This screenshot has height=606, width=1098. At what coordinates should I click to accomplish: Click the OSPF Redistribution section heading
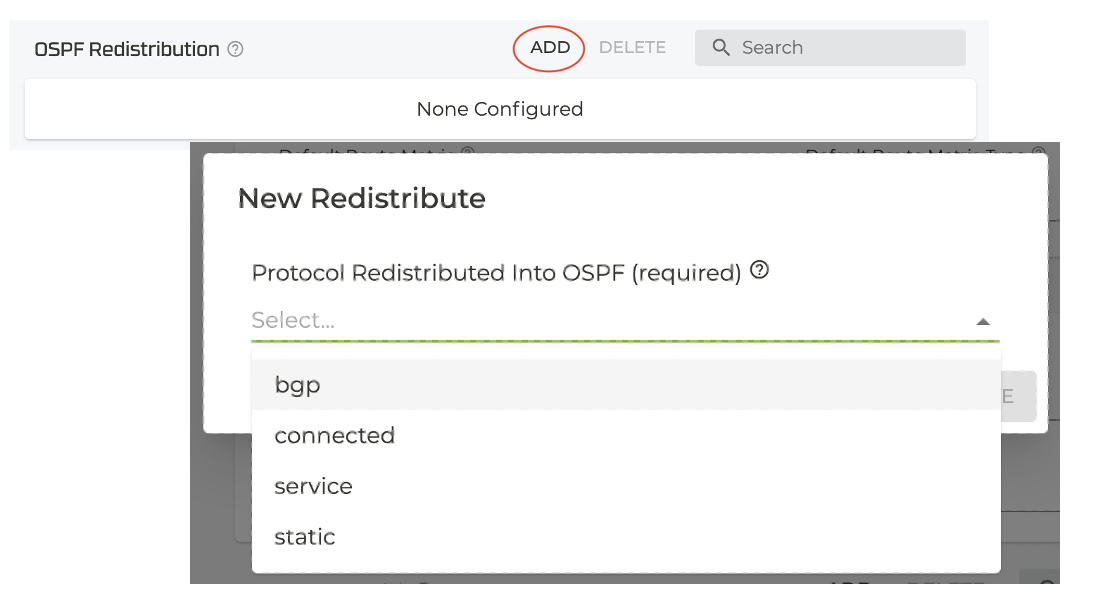(127, 49)
